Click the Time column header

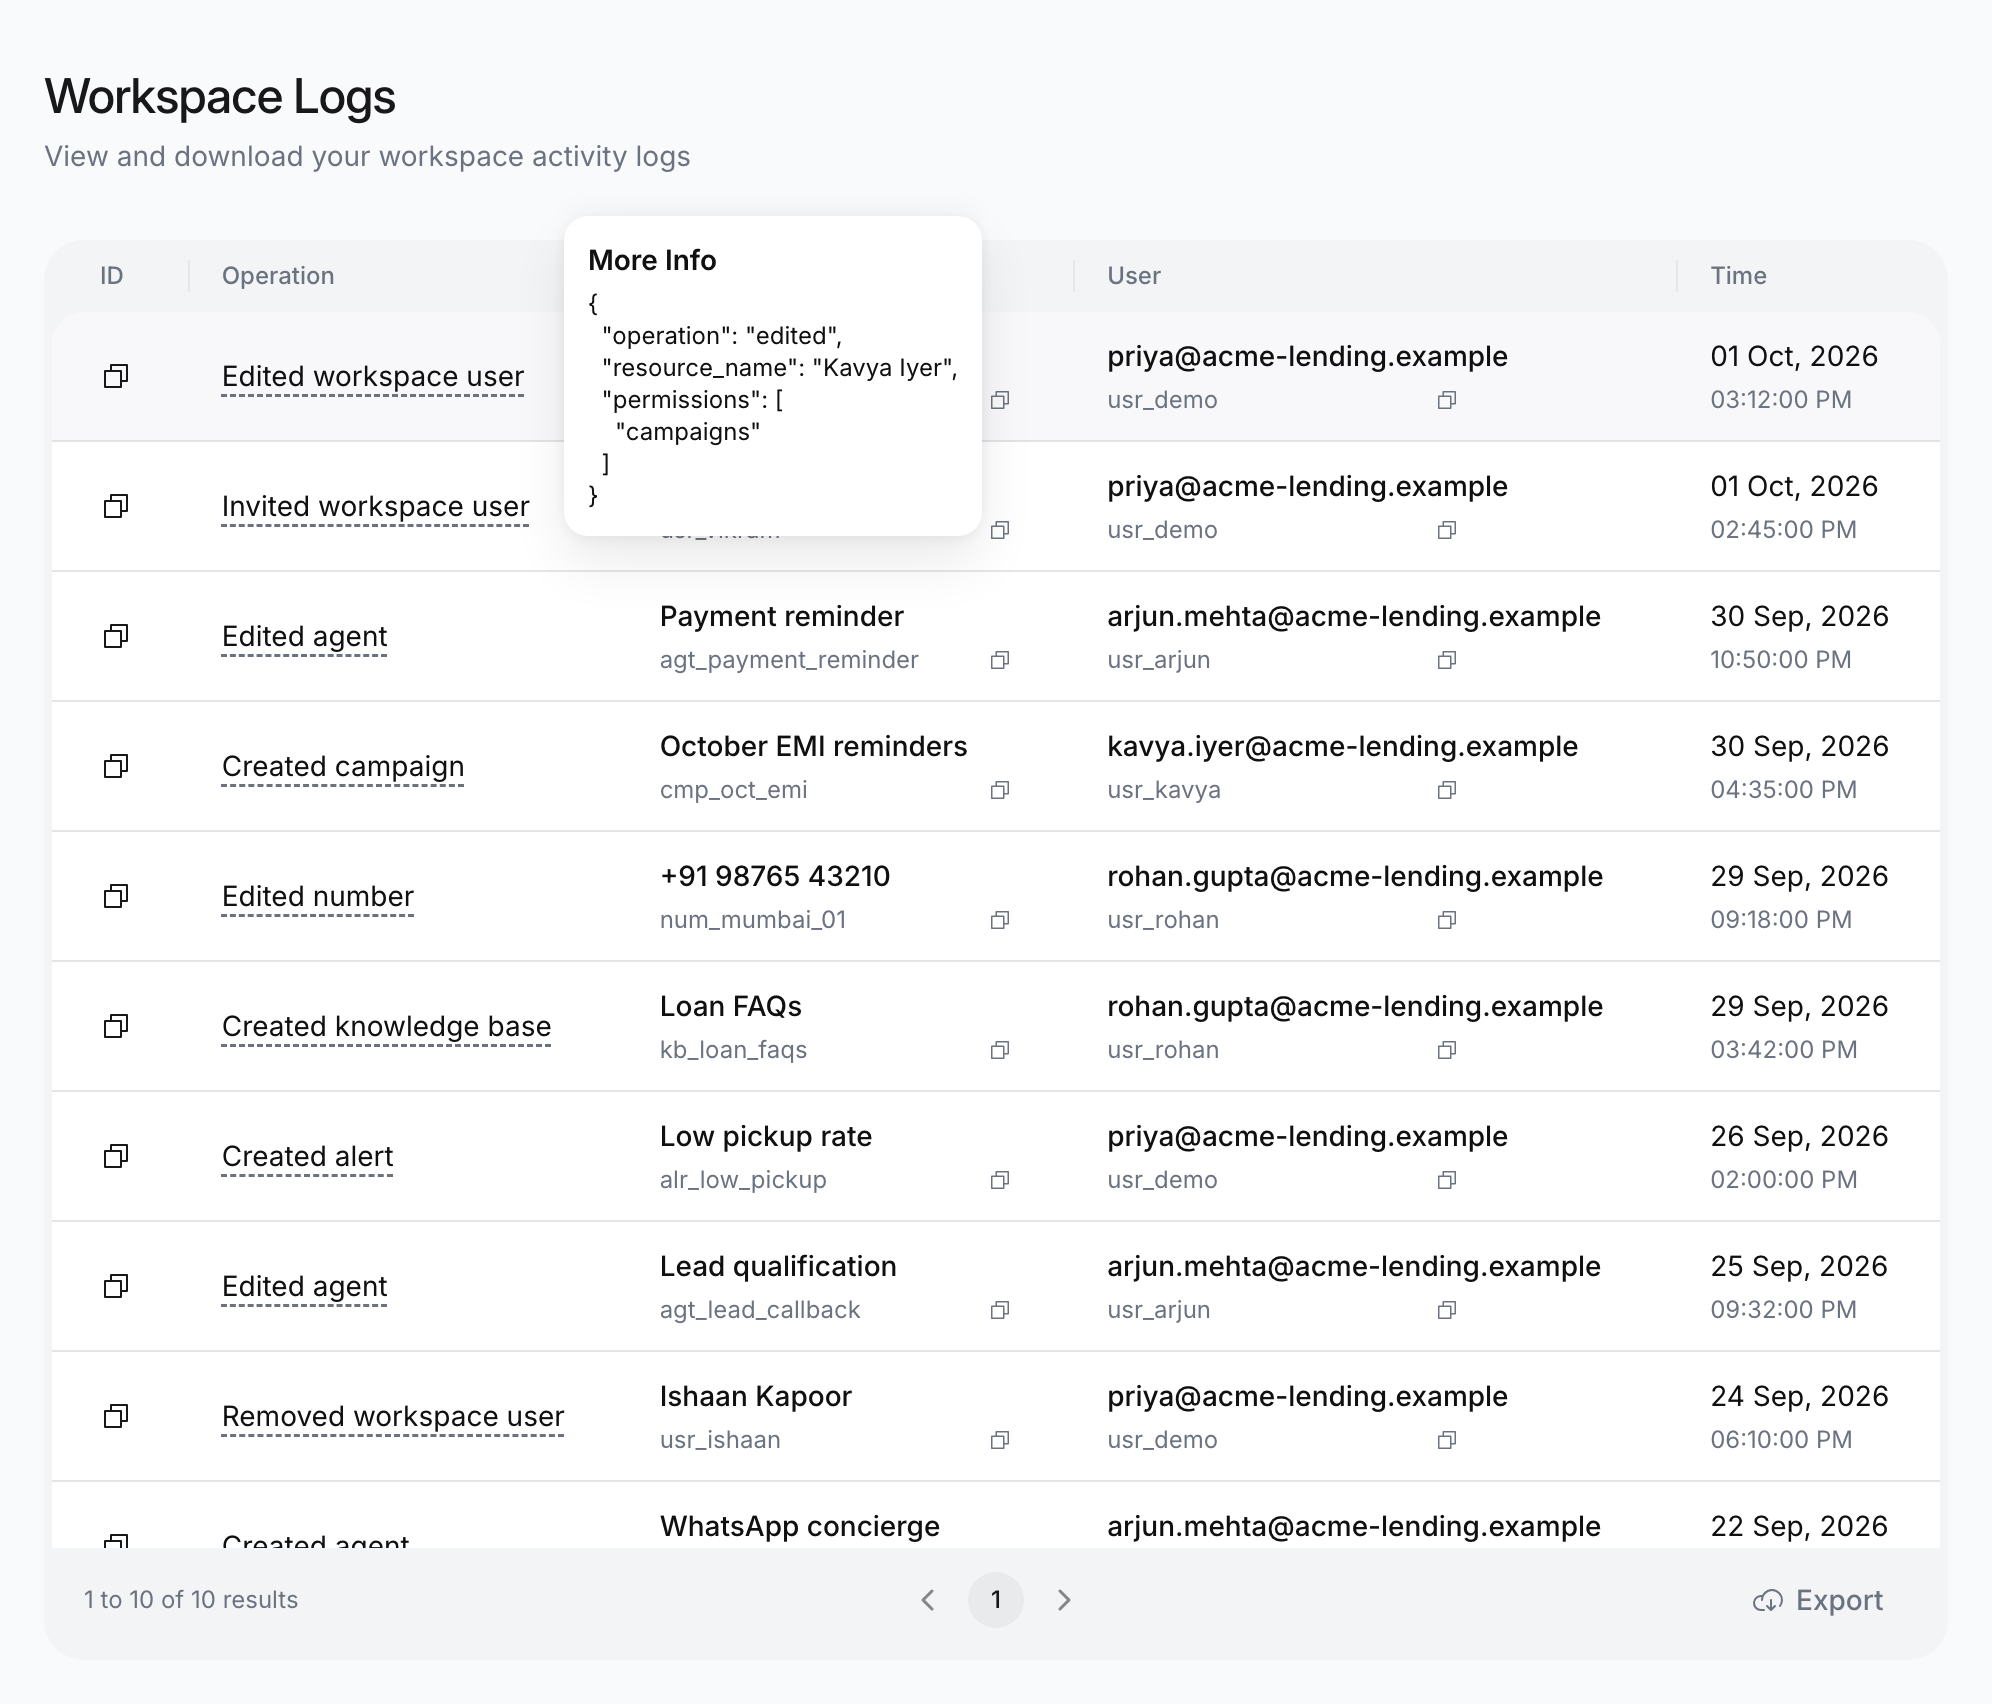(x=1738, y=276)
